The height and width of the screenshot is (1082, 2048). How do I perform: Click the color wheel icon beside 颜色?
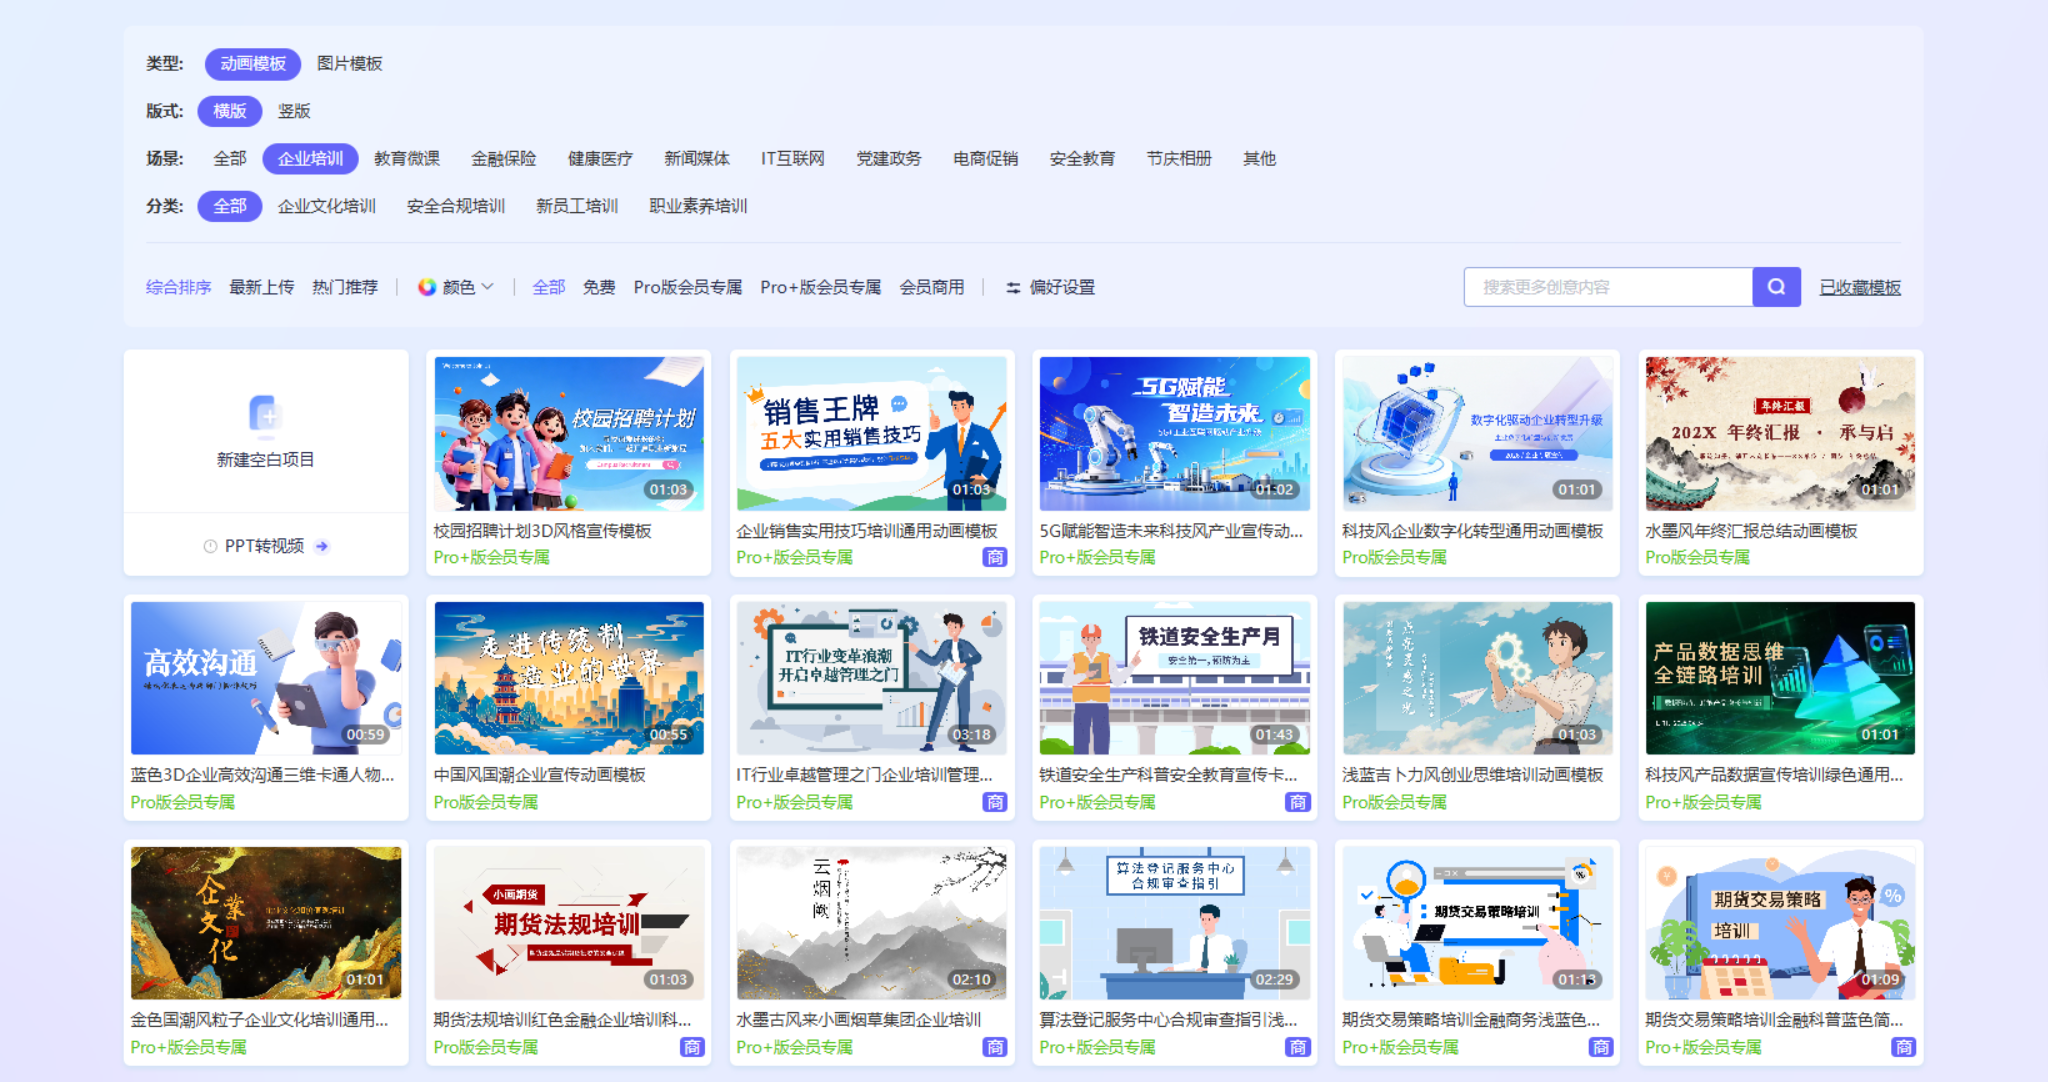[427, 287]
